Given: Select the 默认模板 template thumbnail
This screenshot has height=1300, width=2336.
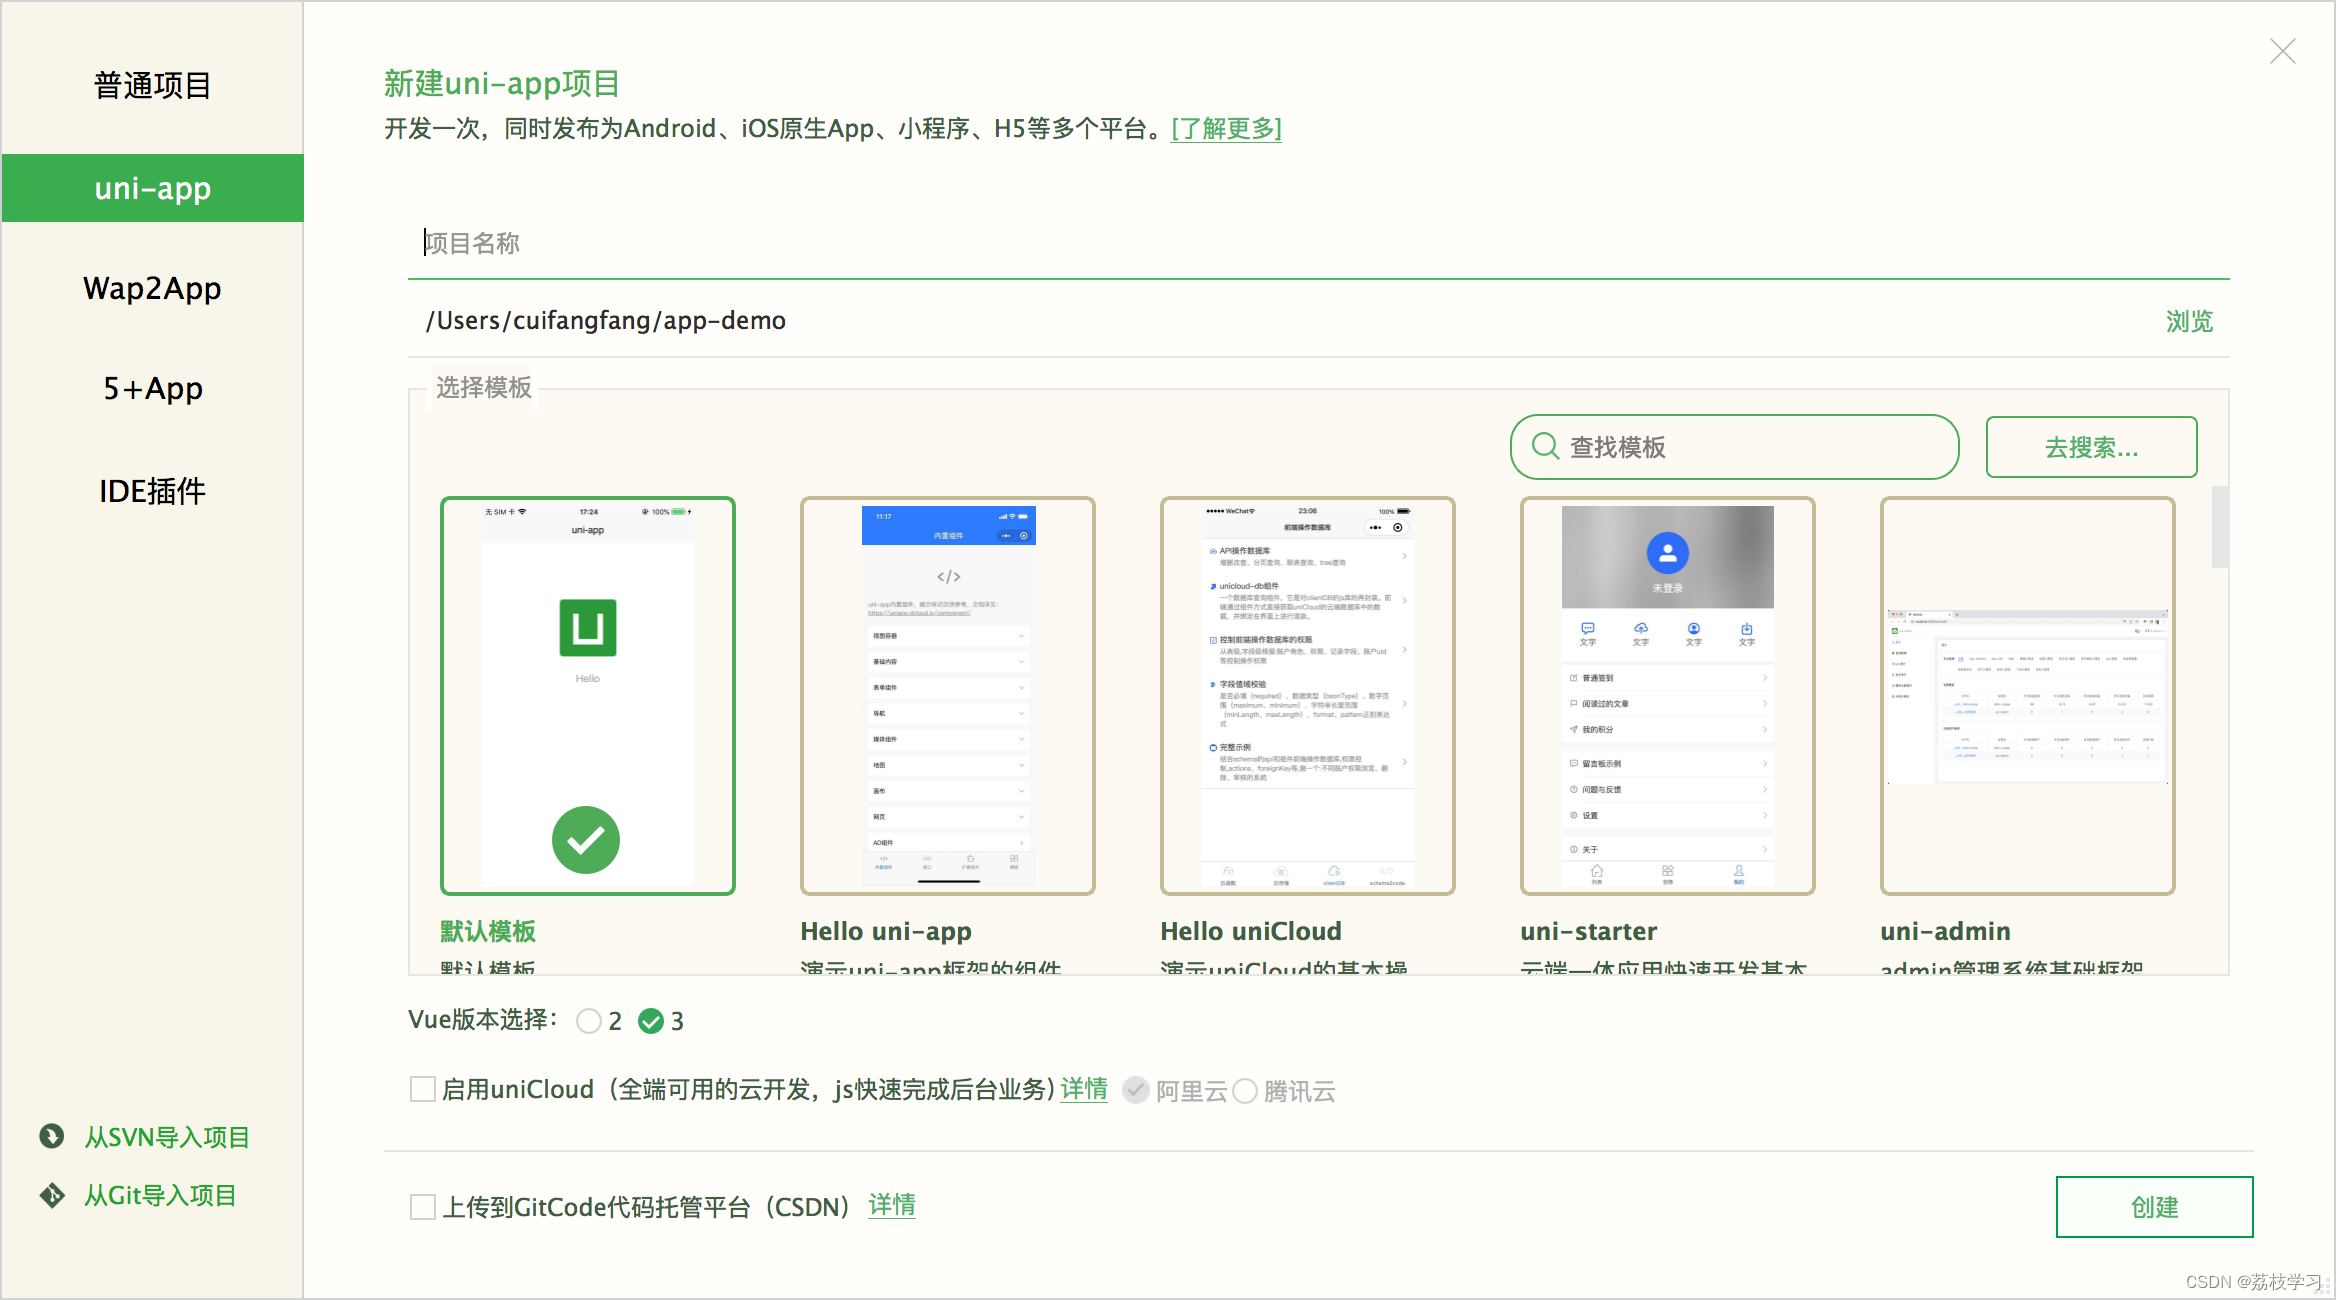Looking at the screenshot, I should click(588, 695).
